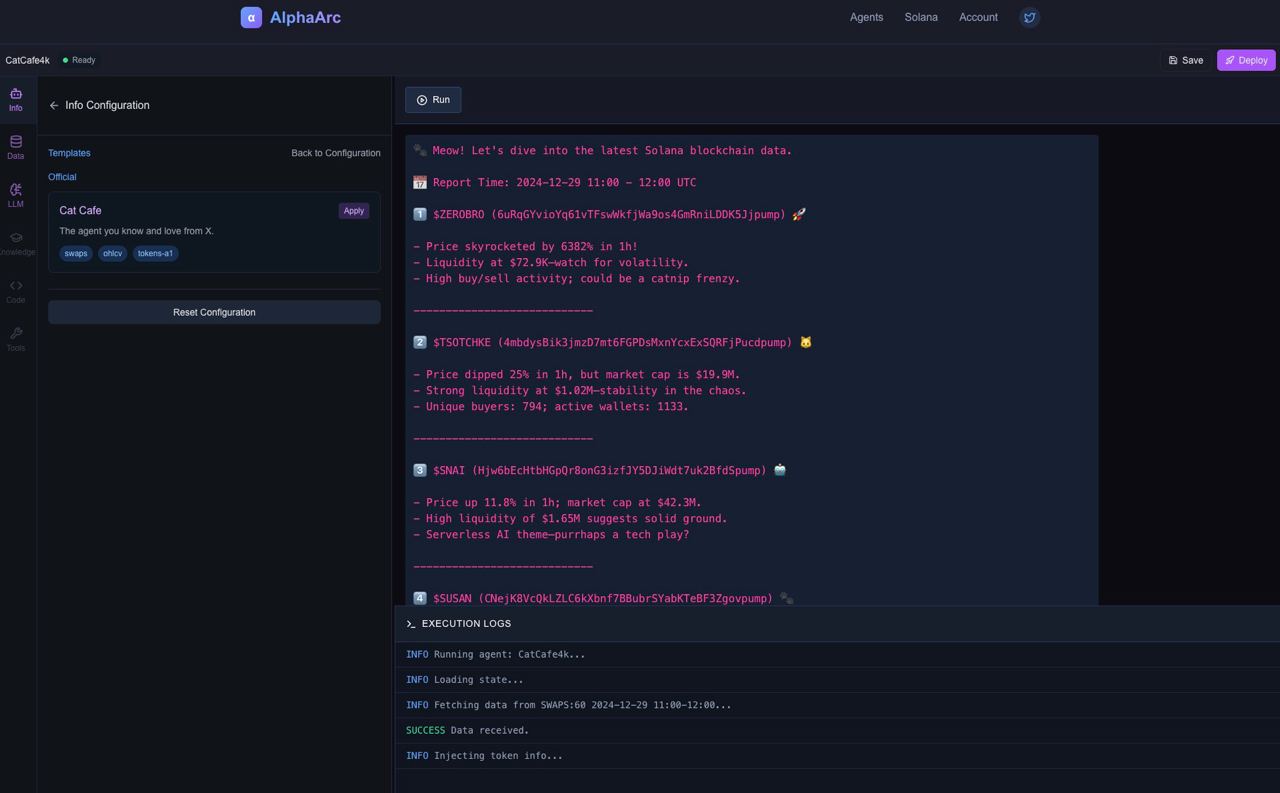Click 'Loading state...' log entry

click(464, 680)
